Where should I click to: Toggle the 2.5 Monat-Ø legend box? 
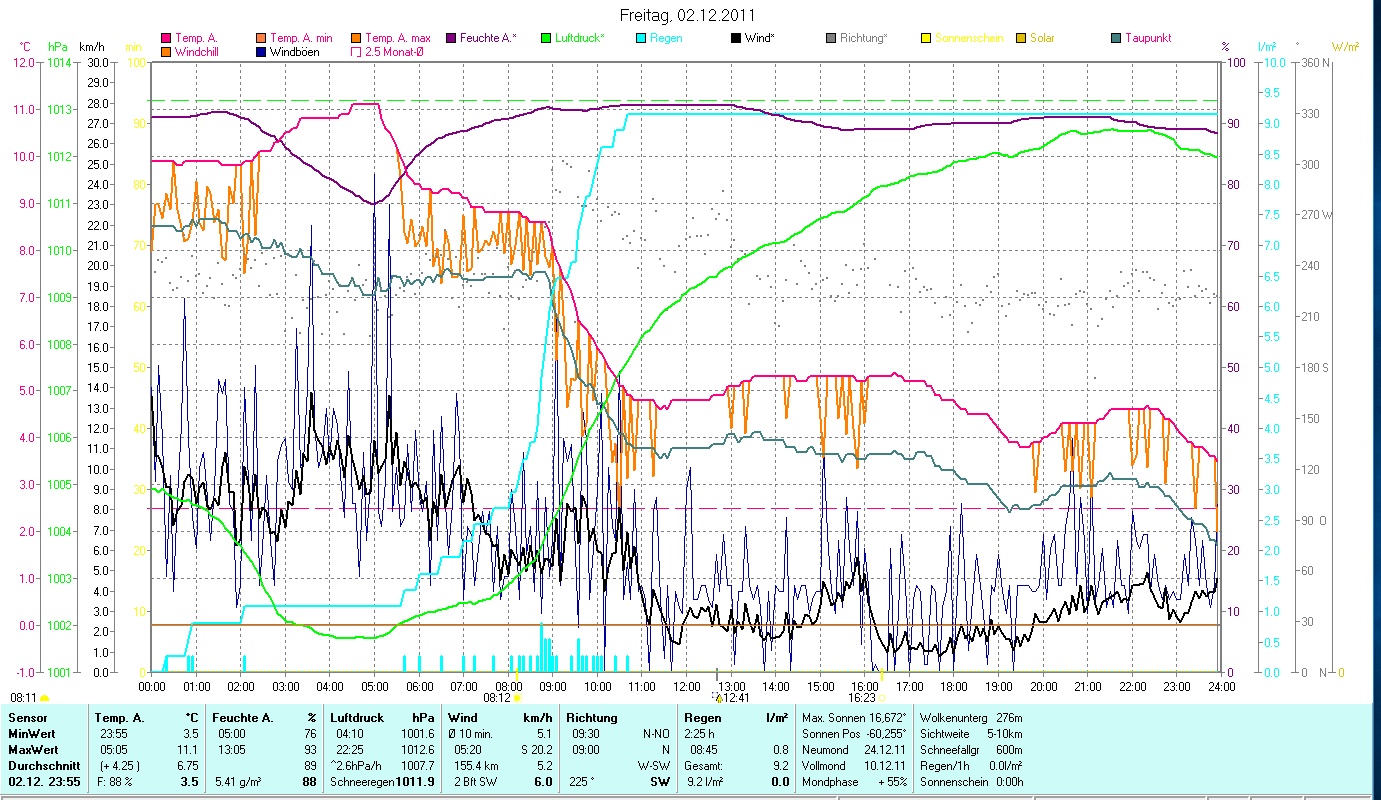coord(356,51)
